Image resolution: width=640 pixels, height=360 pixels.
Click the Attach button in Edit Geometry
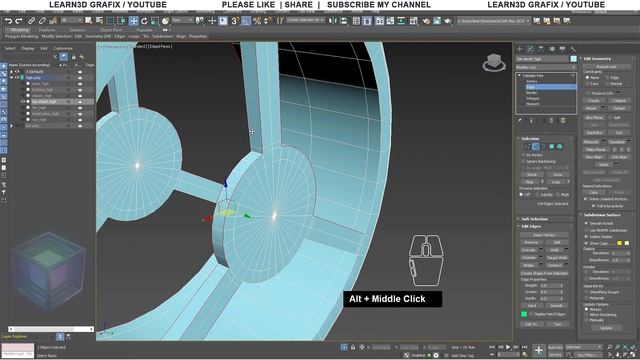(591, 108)
